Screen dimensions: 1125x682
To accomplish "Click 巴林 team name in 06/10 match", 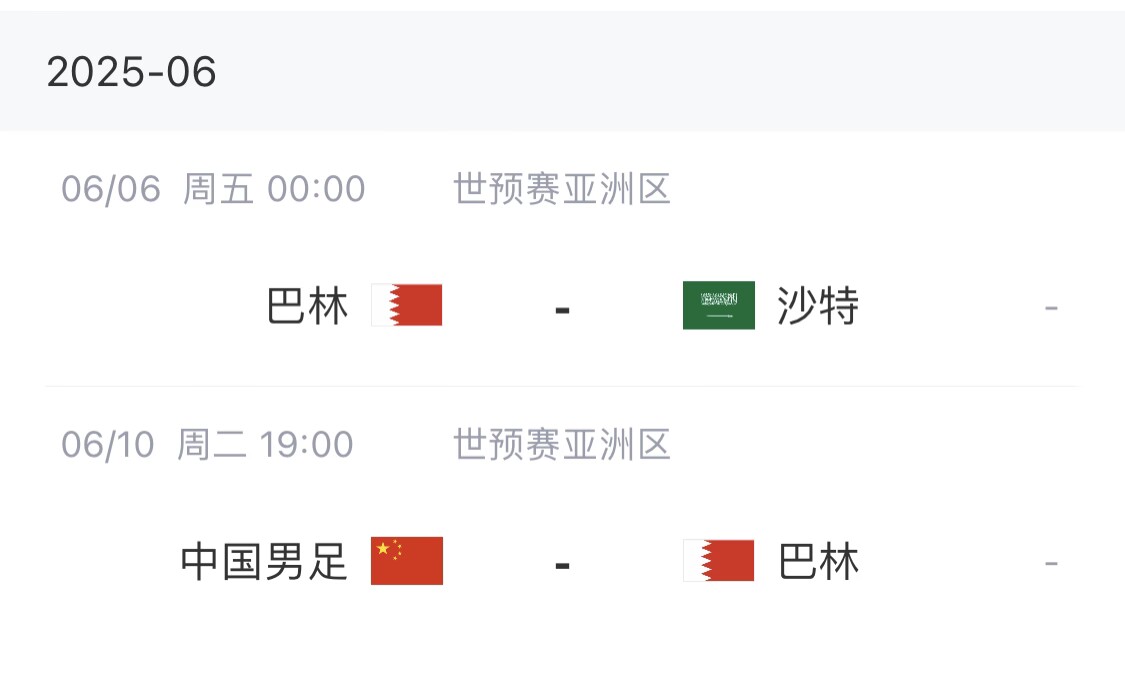I will [818, 562].
